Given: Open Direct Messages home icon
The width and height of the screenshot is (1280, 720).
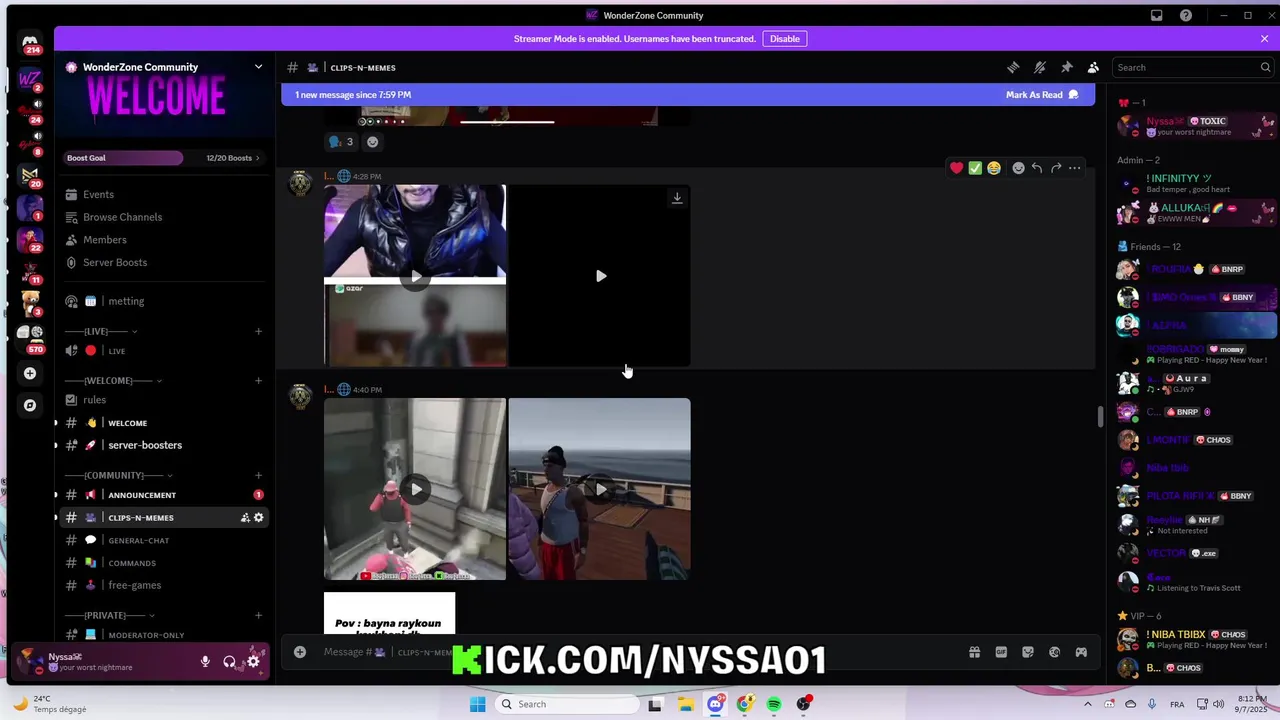Looking at the screenshot, I should [30, 42].
